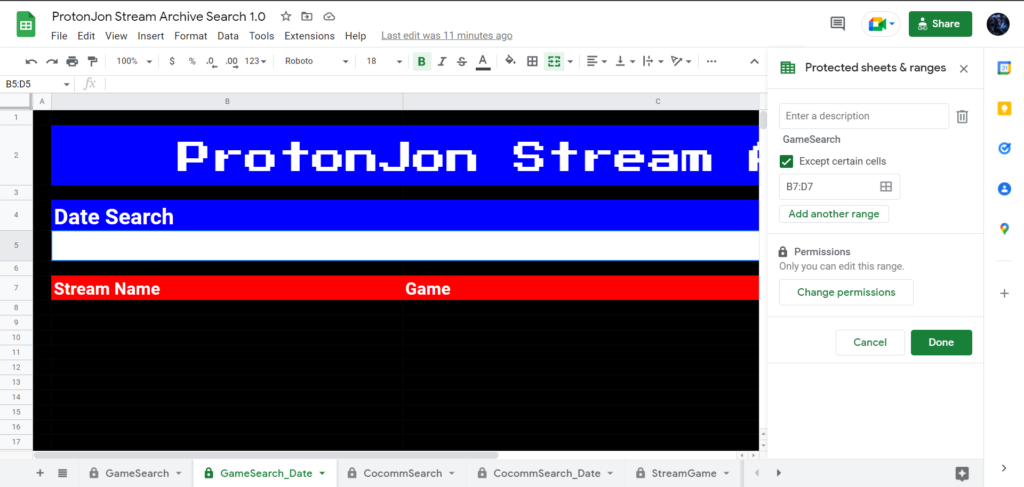This screenshot has width=1024, height=487.
Task: Switch to the CocommSearch sheet tab
Action: pos(402,473)
